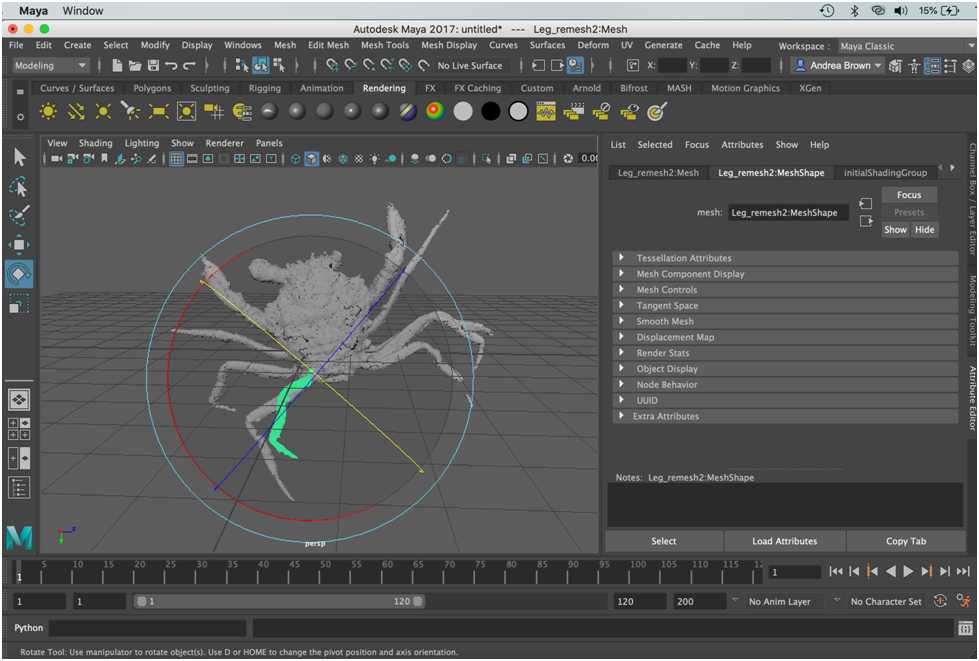Create a Volume Light from the shelf
The height and width of the screenshot is (661, 979).
tap(186, 112)
